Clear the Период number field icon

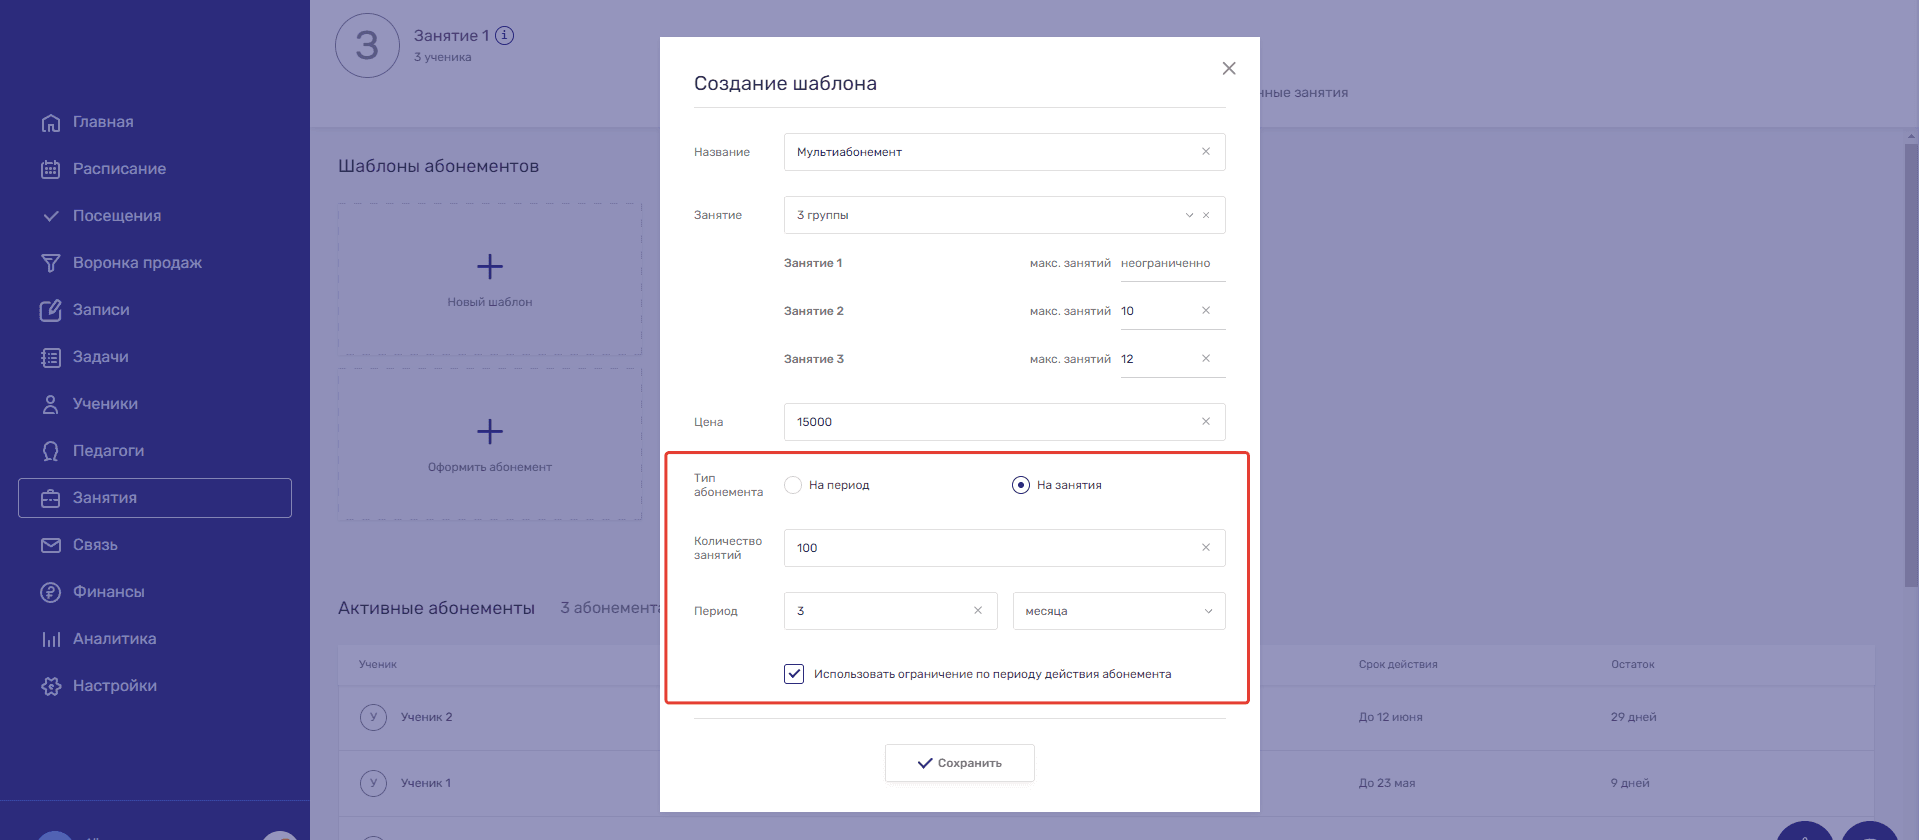[977, 611]
